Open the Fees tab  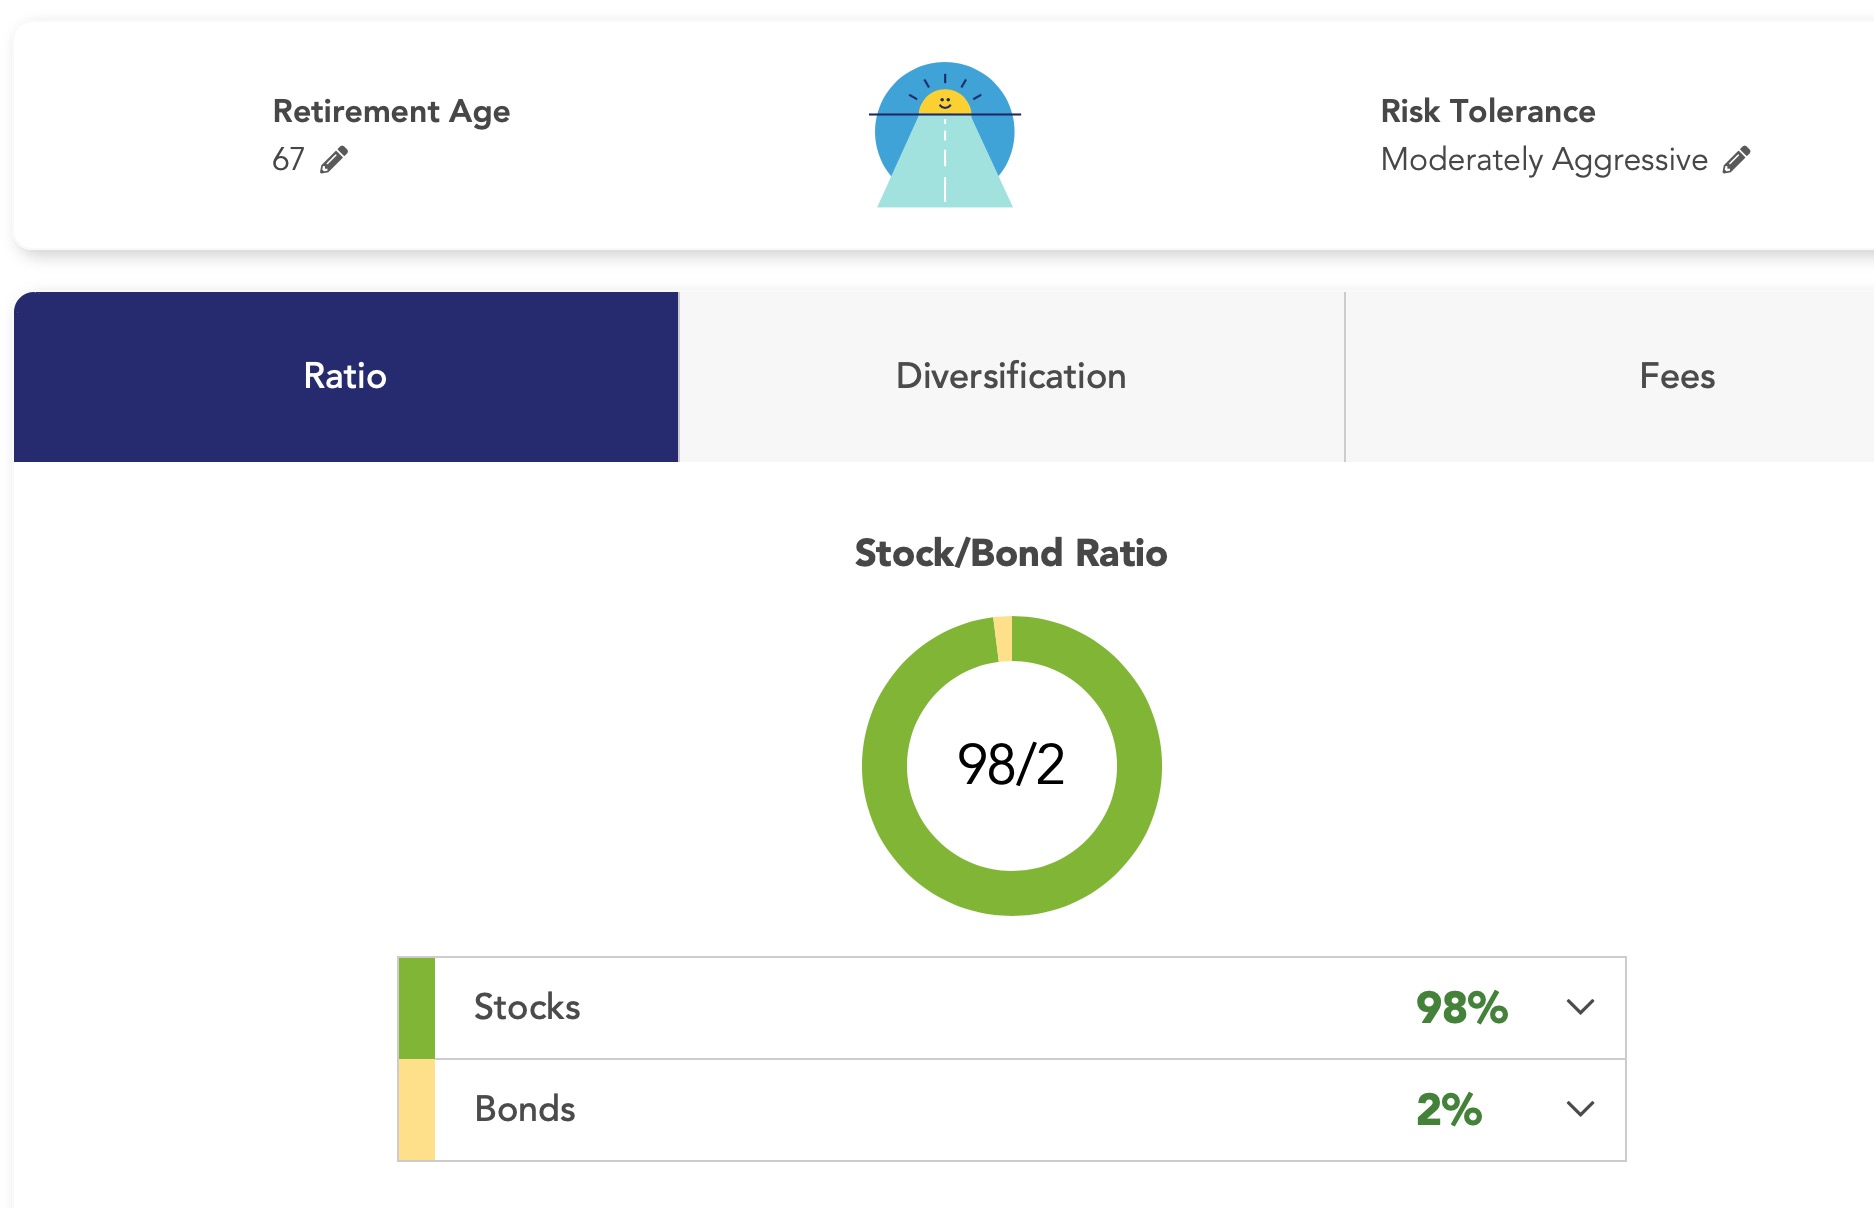(1677, 377)
